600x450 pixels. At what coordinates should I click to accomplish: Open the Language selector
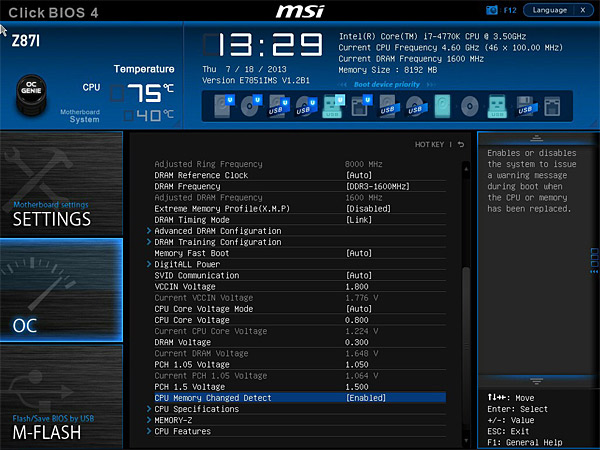(x=549, y=10)
